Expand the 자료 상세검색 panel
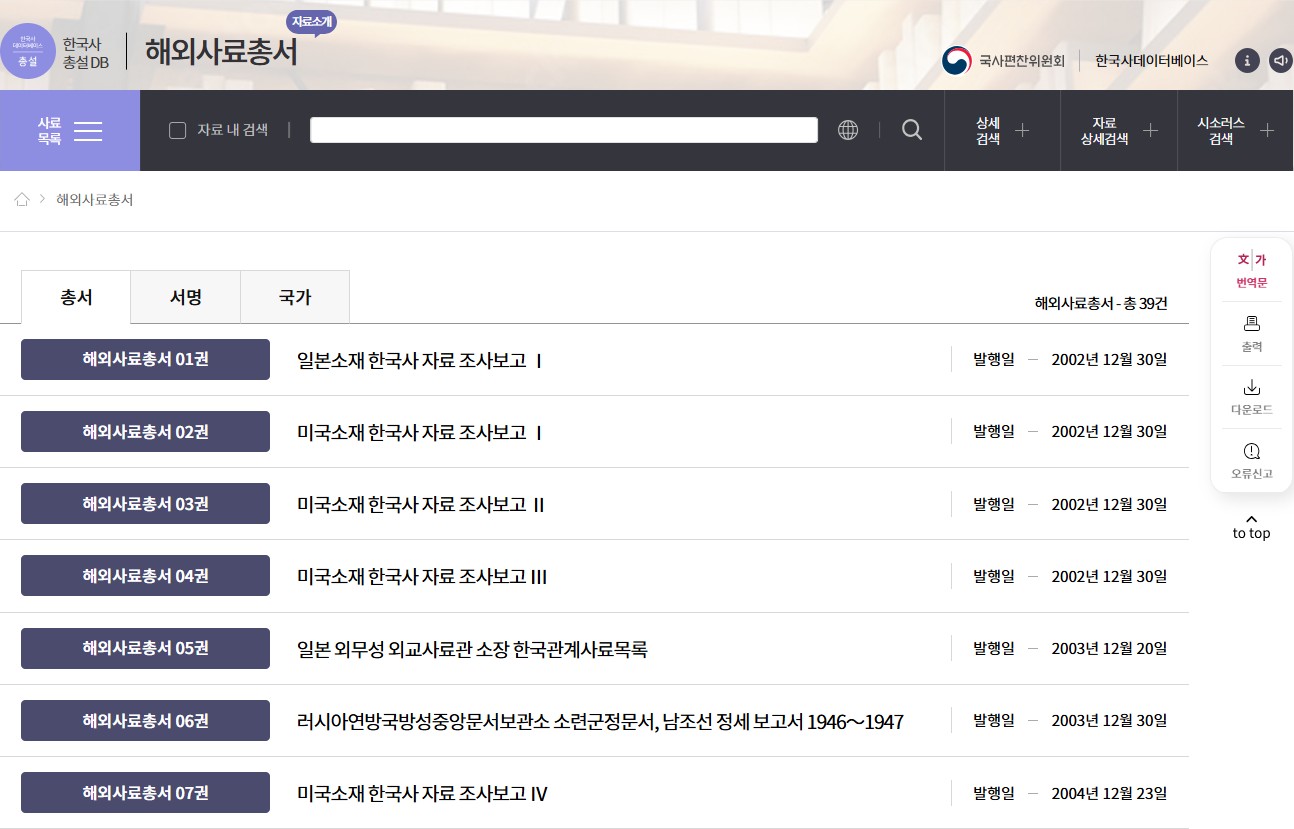1294x829 pixels. pos(1119,131)
